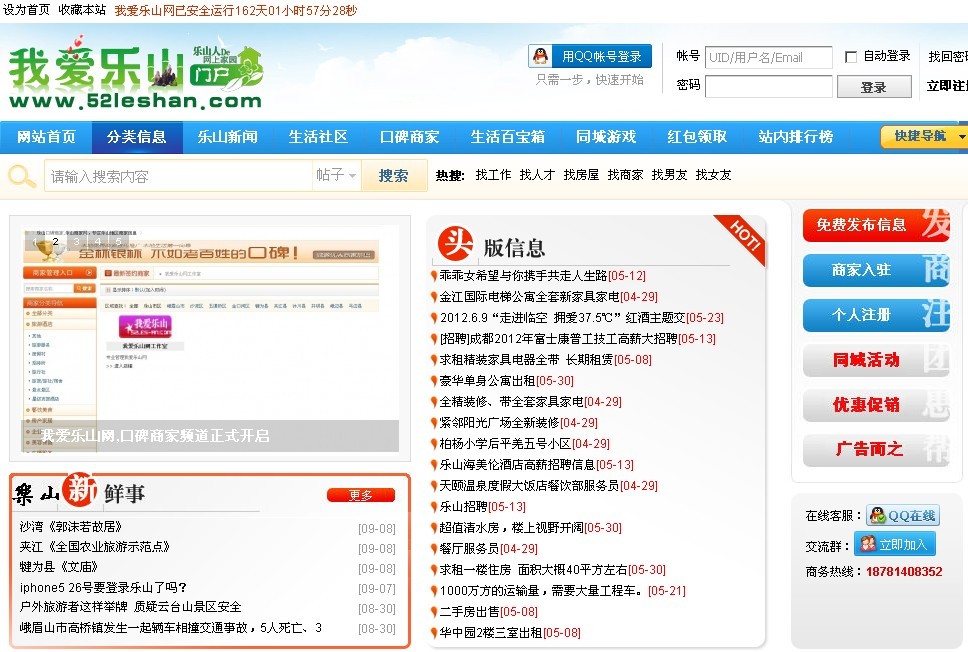Click the QQ在线 customer service icon
The height and width of the screenshot is (652, 968).
tap(903, 516)
